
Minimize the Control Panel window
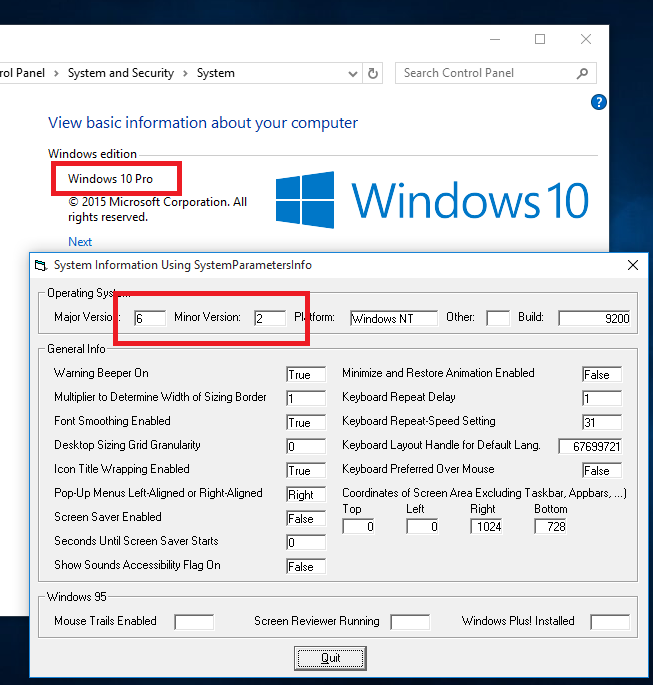495,39
